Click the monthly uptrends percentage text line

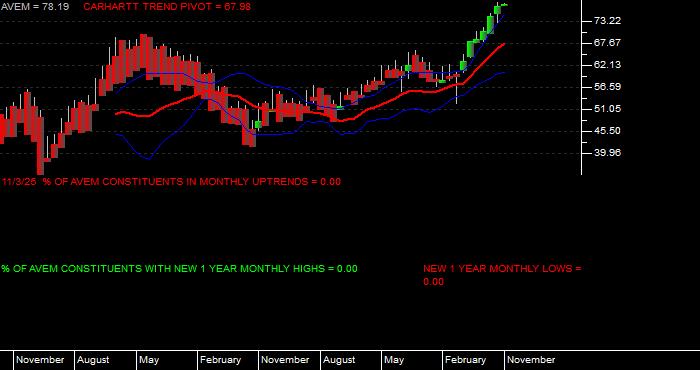click(x=171, y=182)
